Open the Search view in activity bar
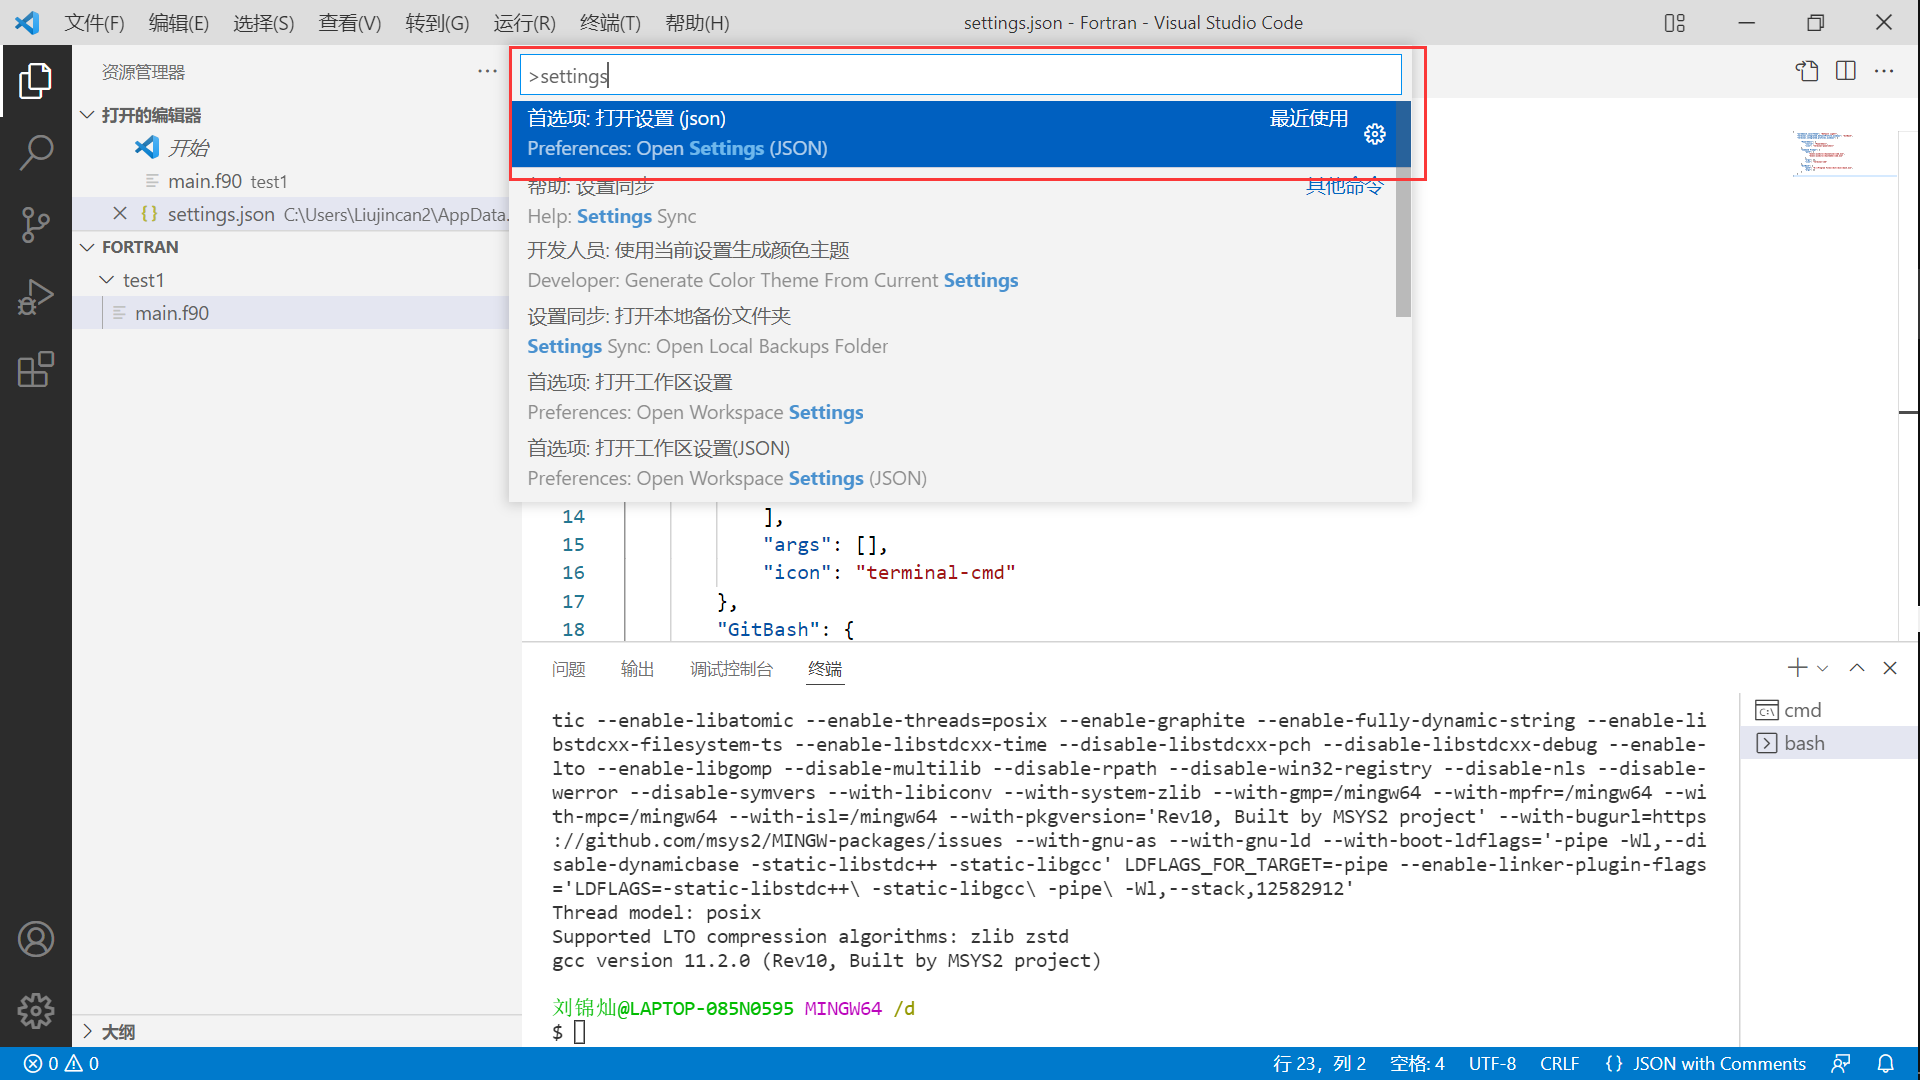The width and height of the screenshot is (1920, 1080). (36, 153)
